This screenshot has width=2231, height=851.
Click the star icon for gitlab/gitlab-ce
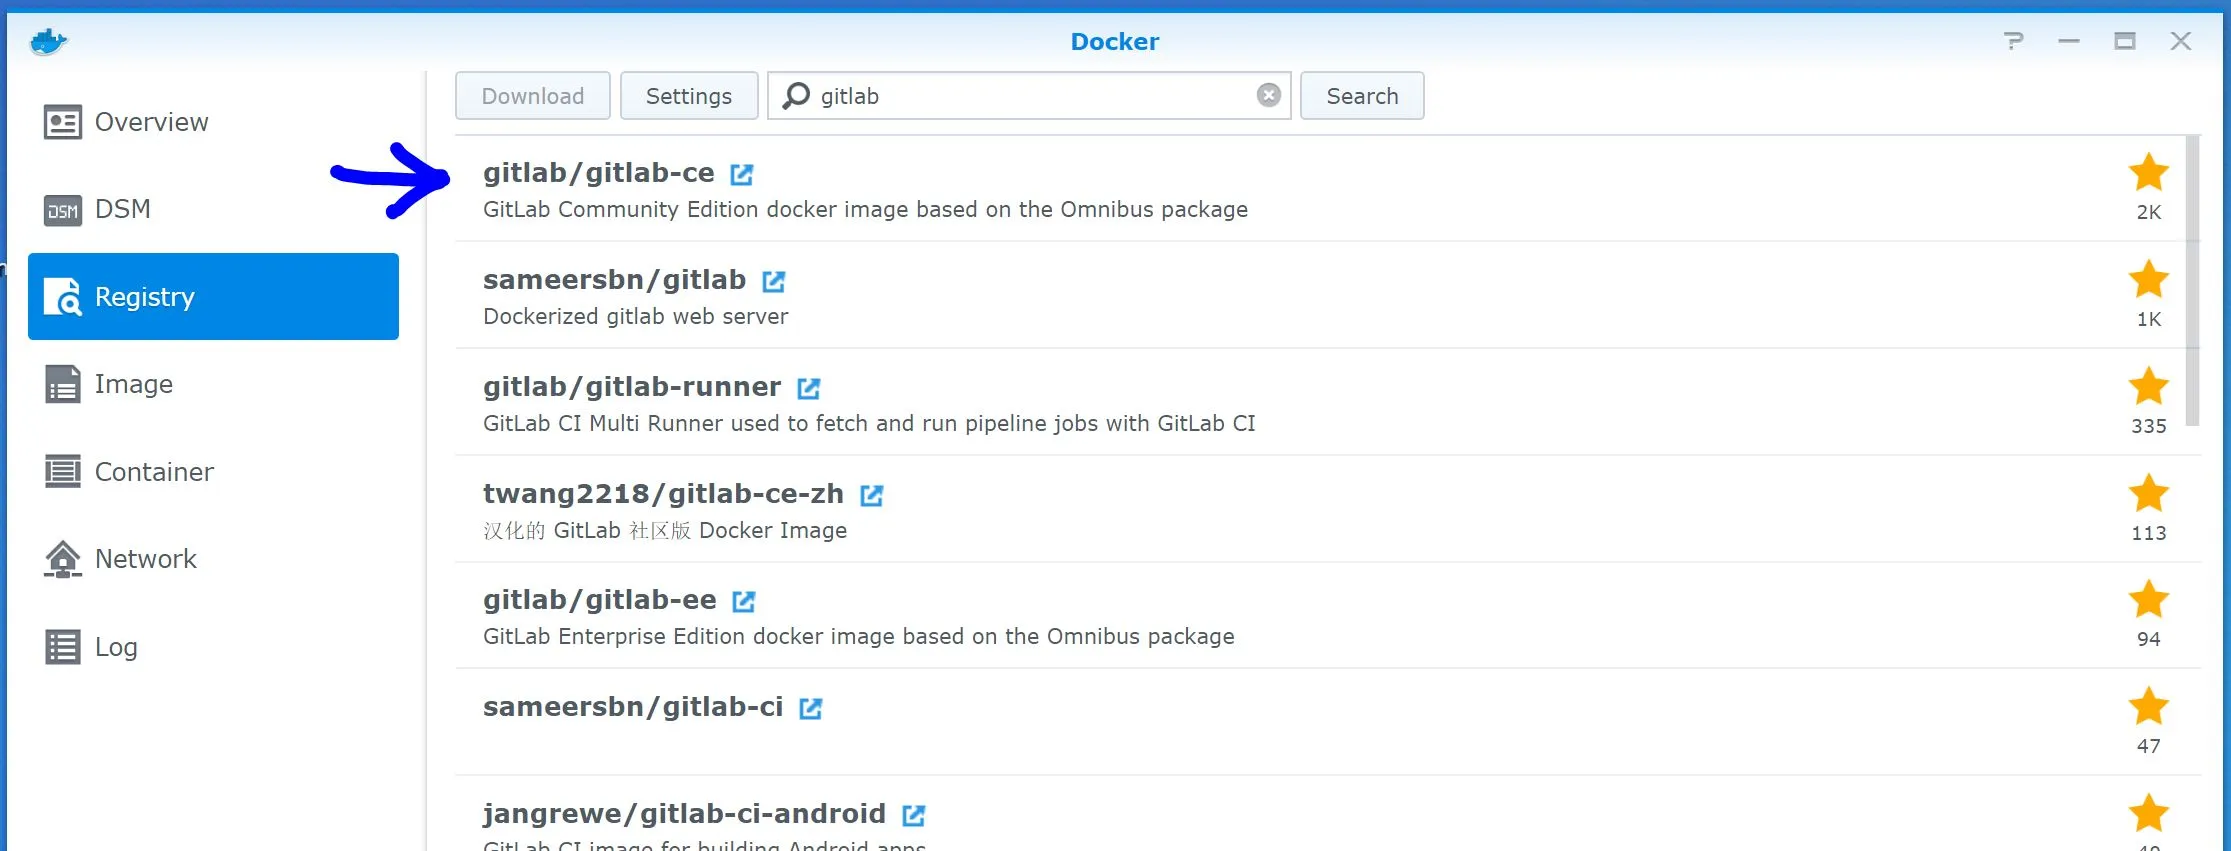tap(2148, 173)
